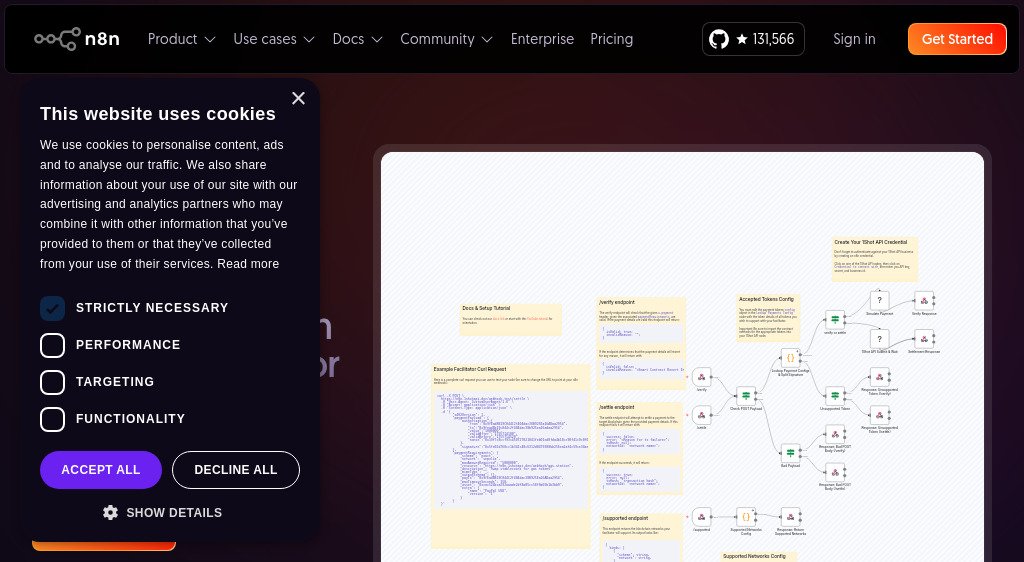The width and height of the screenshot is (1024, 562).
Task: Click the /settle endpoint sticky note
Action: pos(640,448)
